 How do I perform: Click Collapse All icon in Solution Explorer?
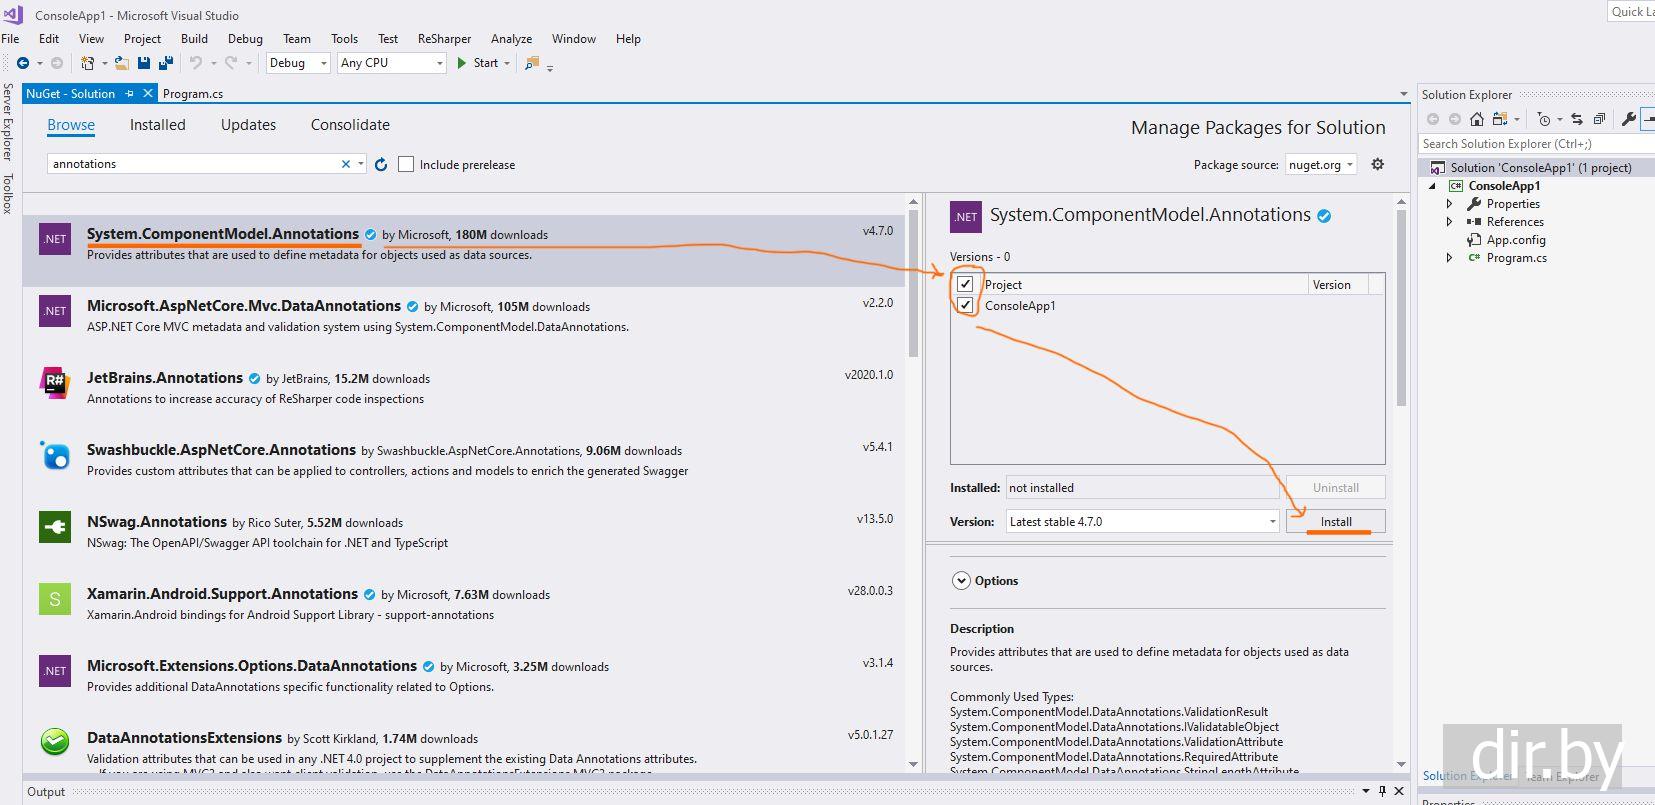1599,119
